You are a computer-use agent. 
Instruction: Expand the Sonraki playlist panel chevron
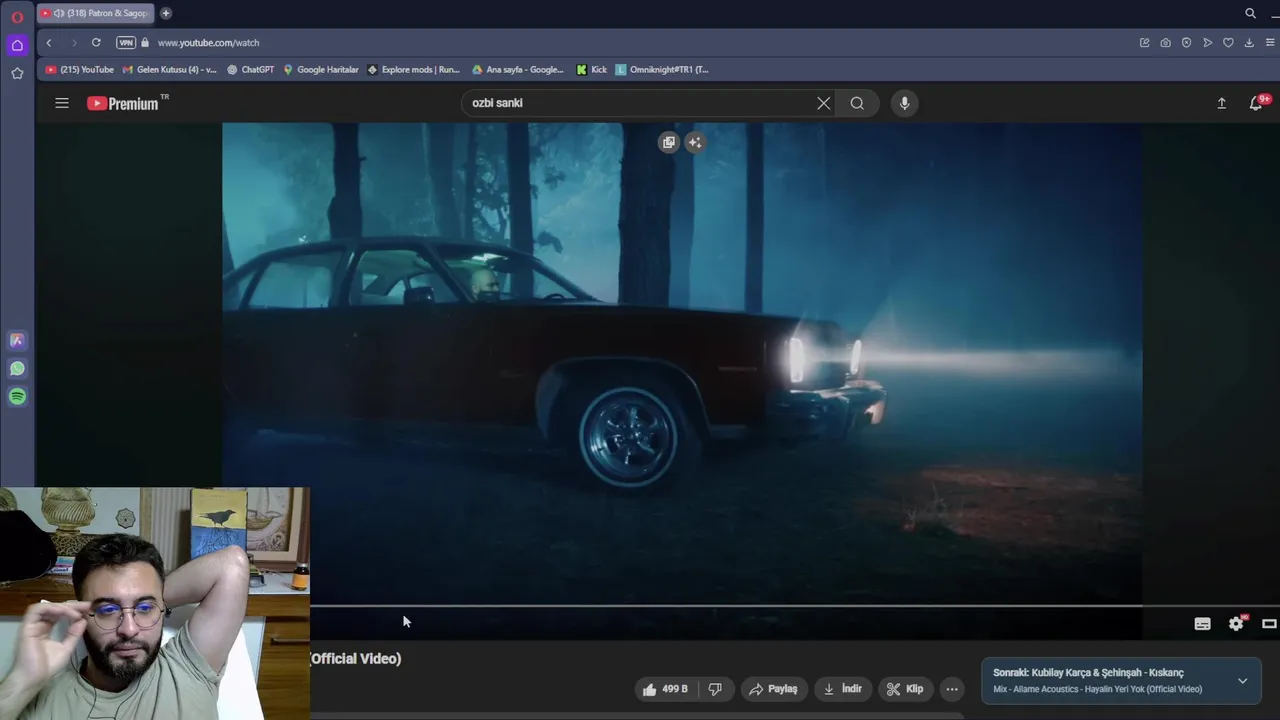click(x=1242, y=681)
